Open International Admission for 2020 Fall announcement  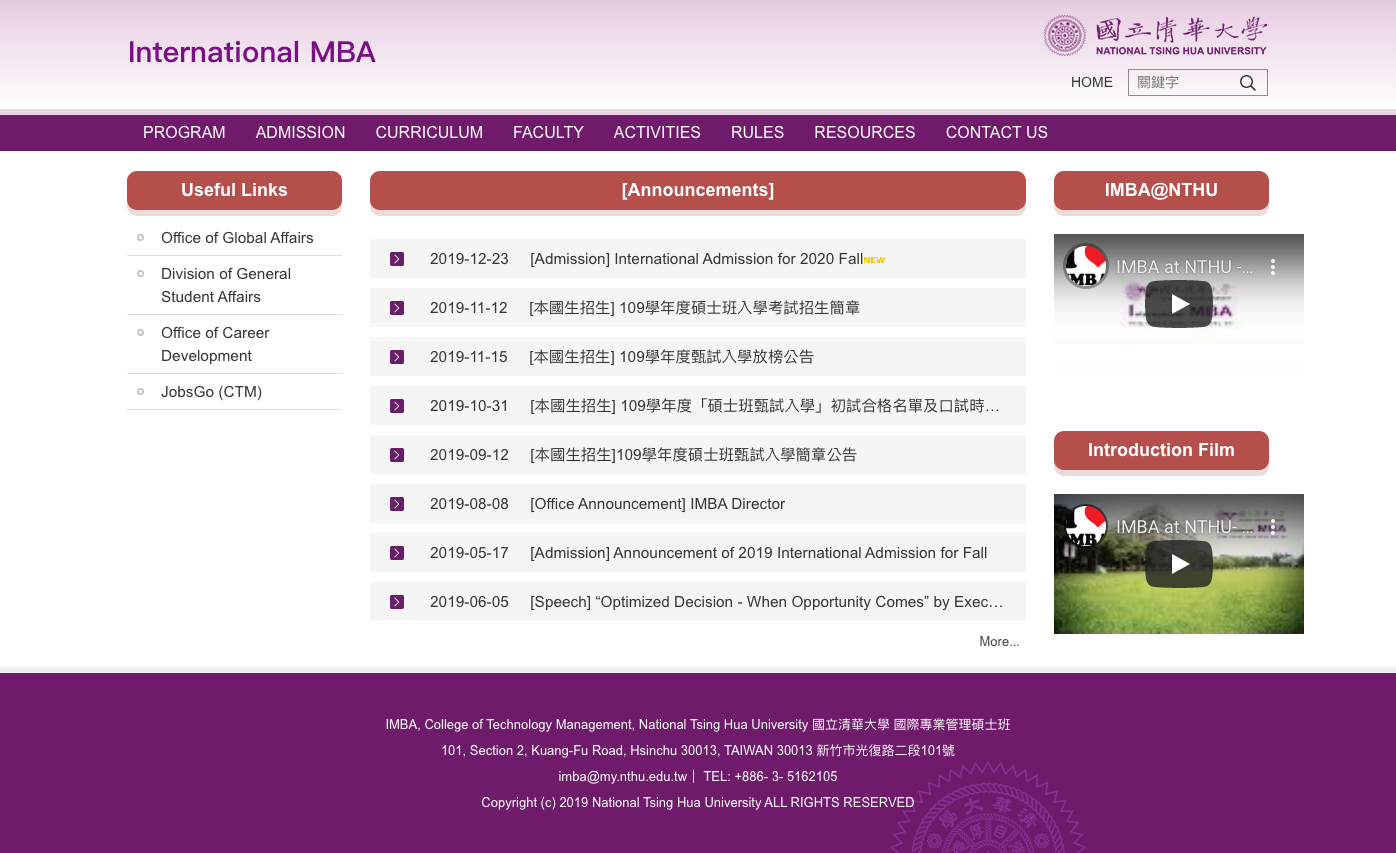(696, 259)
